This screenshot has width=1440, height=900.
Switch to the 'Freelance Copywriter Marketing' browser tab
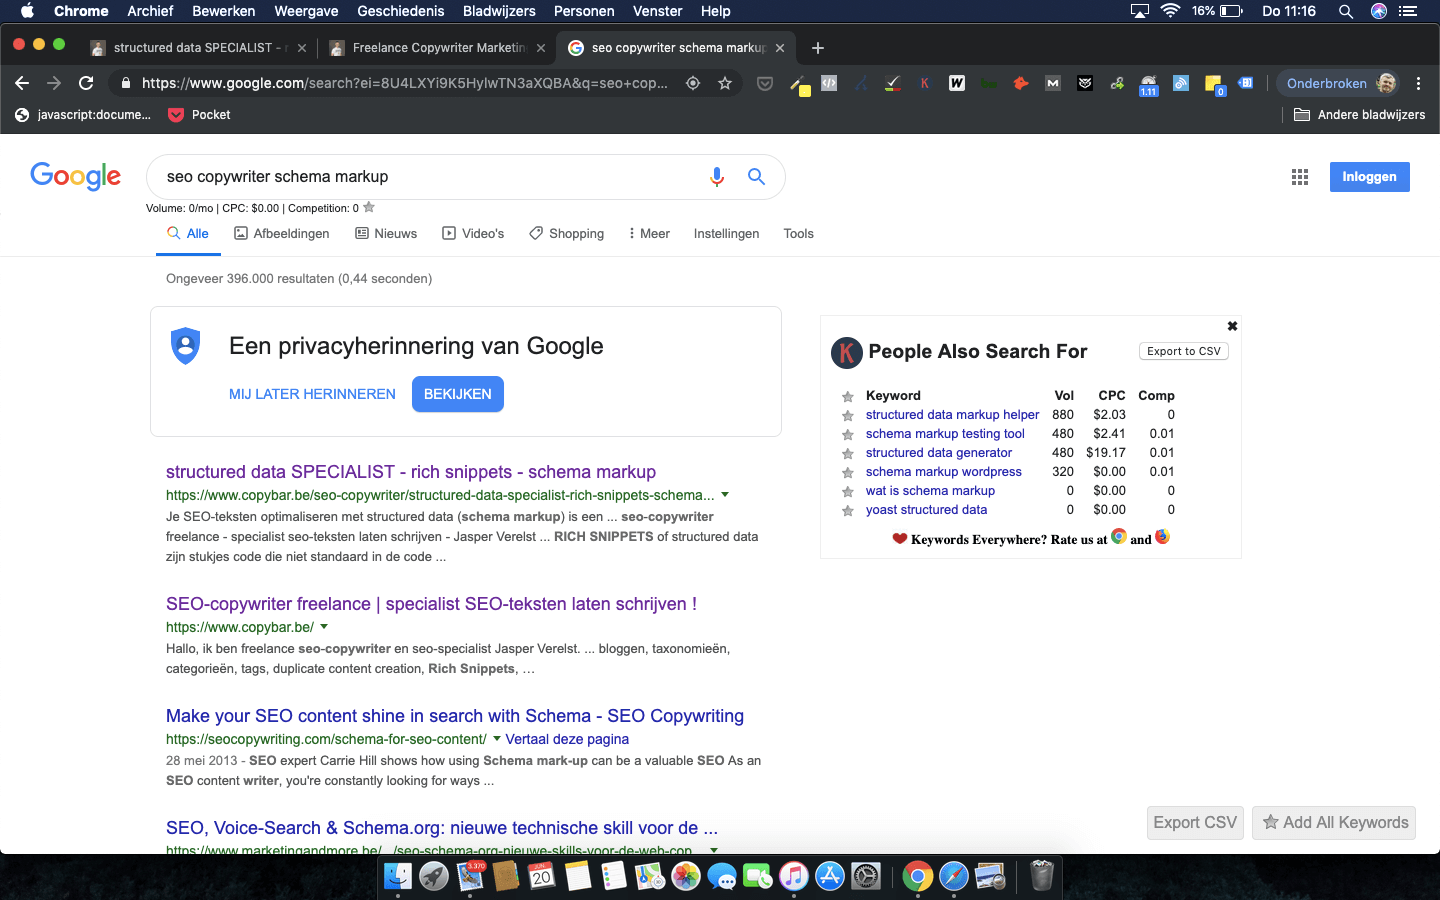pyautogui.click(x=437, y=48)
